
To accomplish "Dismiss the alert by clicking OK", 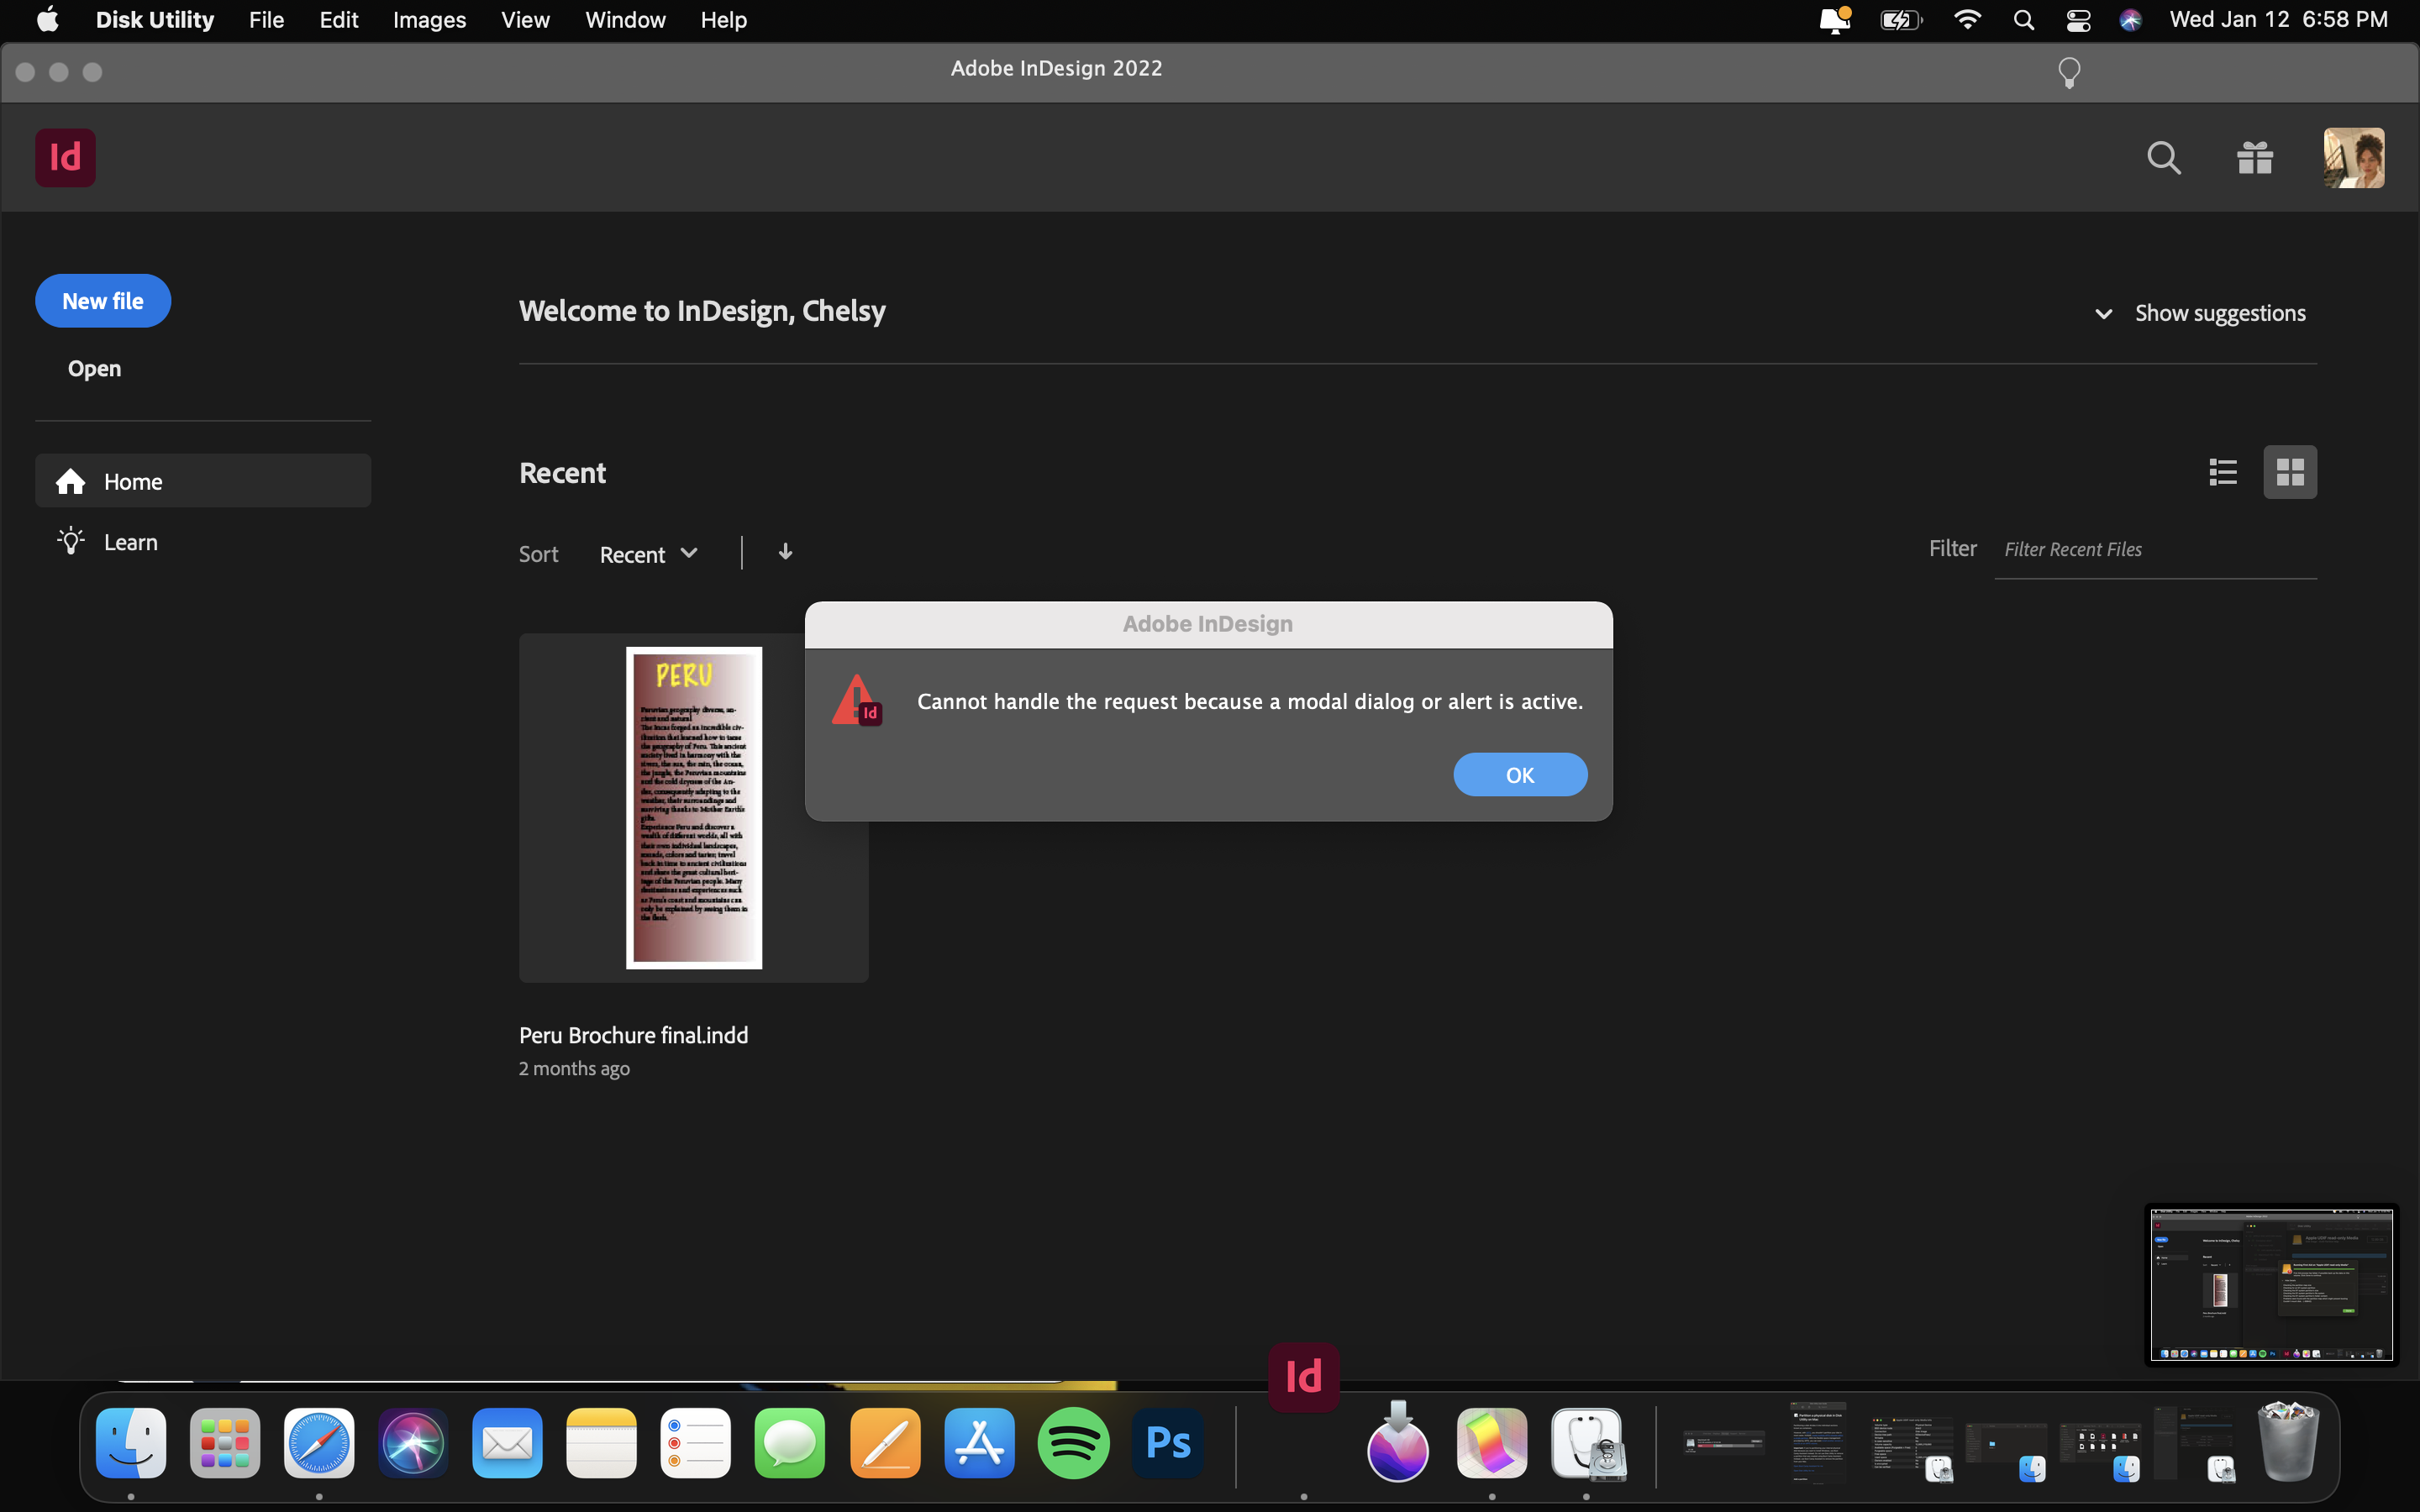I will point(1519,774).
